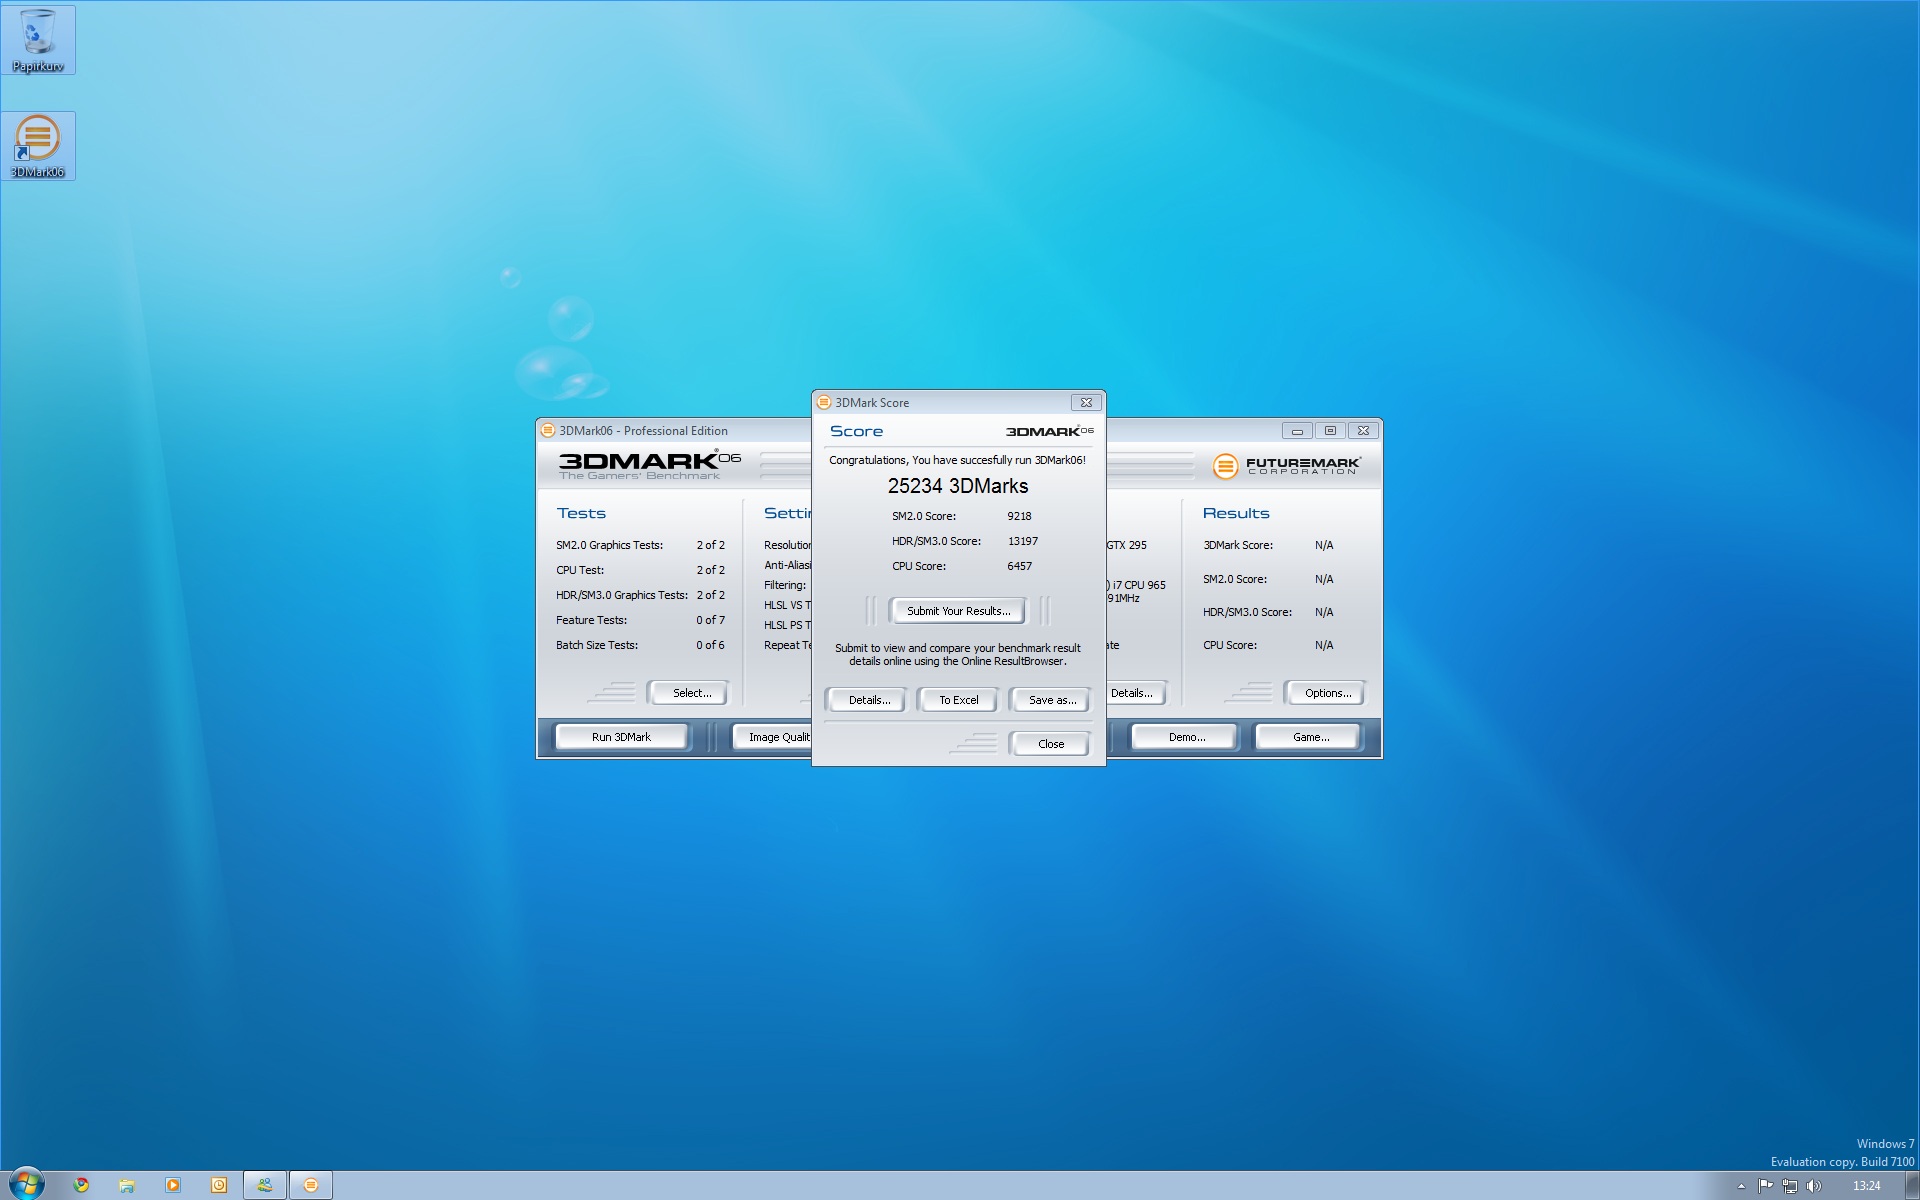Viewport: 1920px width, 1200px height.
Task: Open Action Center flag tray icon
Action: [1765, 1186]
